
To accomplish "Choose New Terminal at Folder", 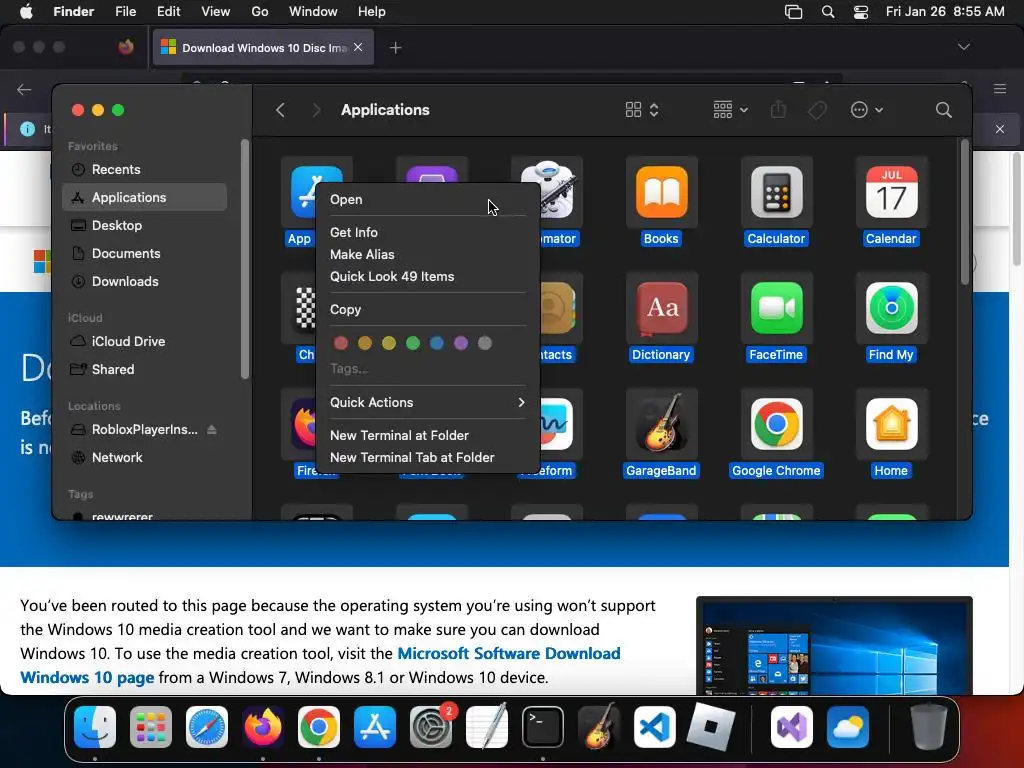I will [427, 436].
